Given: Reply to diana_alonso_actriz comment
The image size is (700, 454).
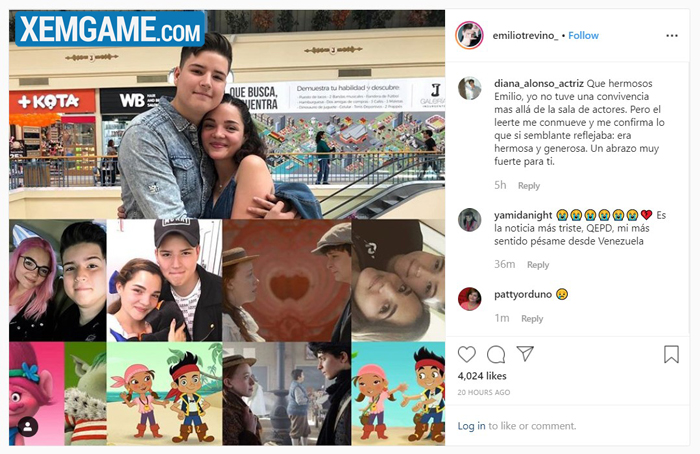Looking at the screenshot, I should click(x=529, y=186).
